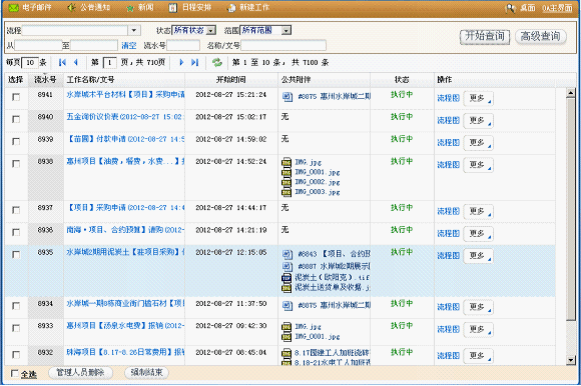Check the box for row 8939
This screenshot has width=581, height=386.
[x=16, y=142]
